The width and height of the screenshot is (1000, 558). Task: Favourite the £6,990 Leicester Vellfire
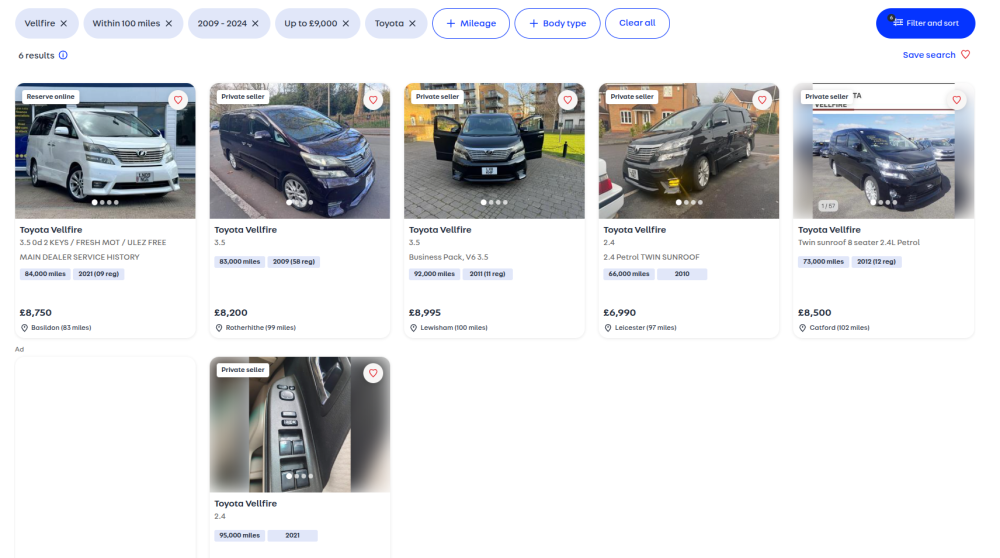pos(762,100)
